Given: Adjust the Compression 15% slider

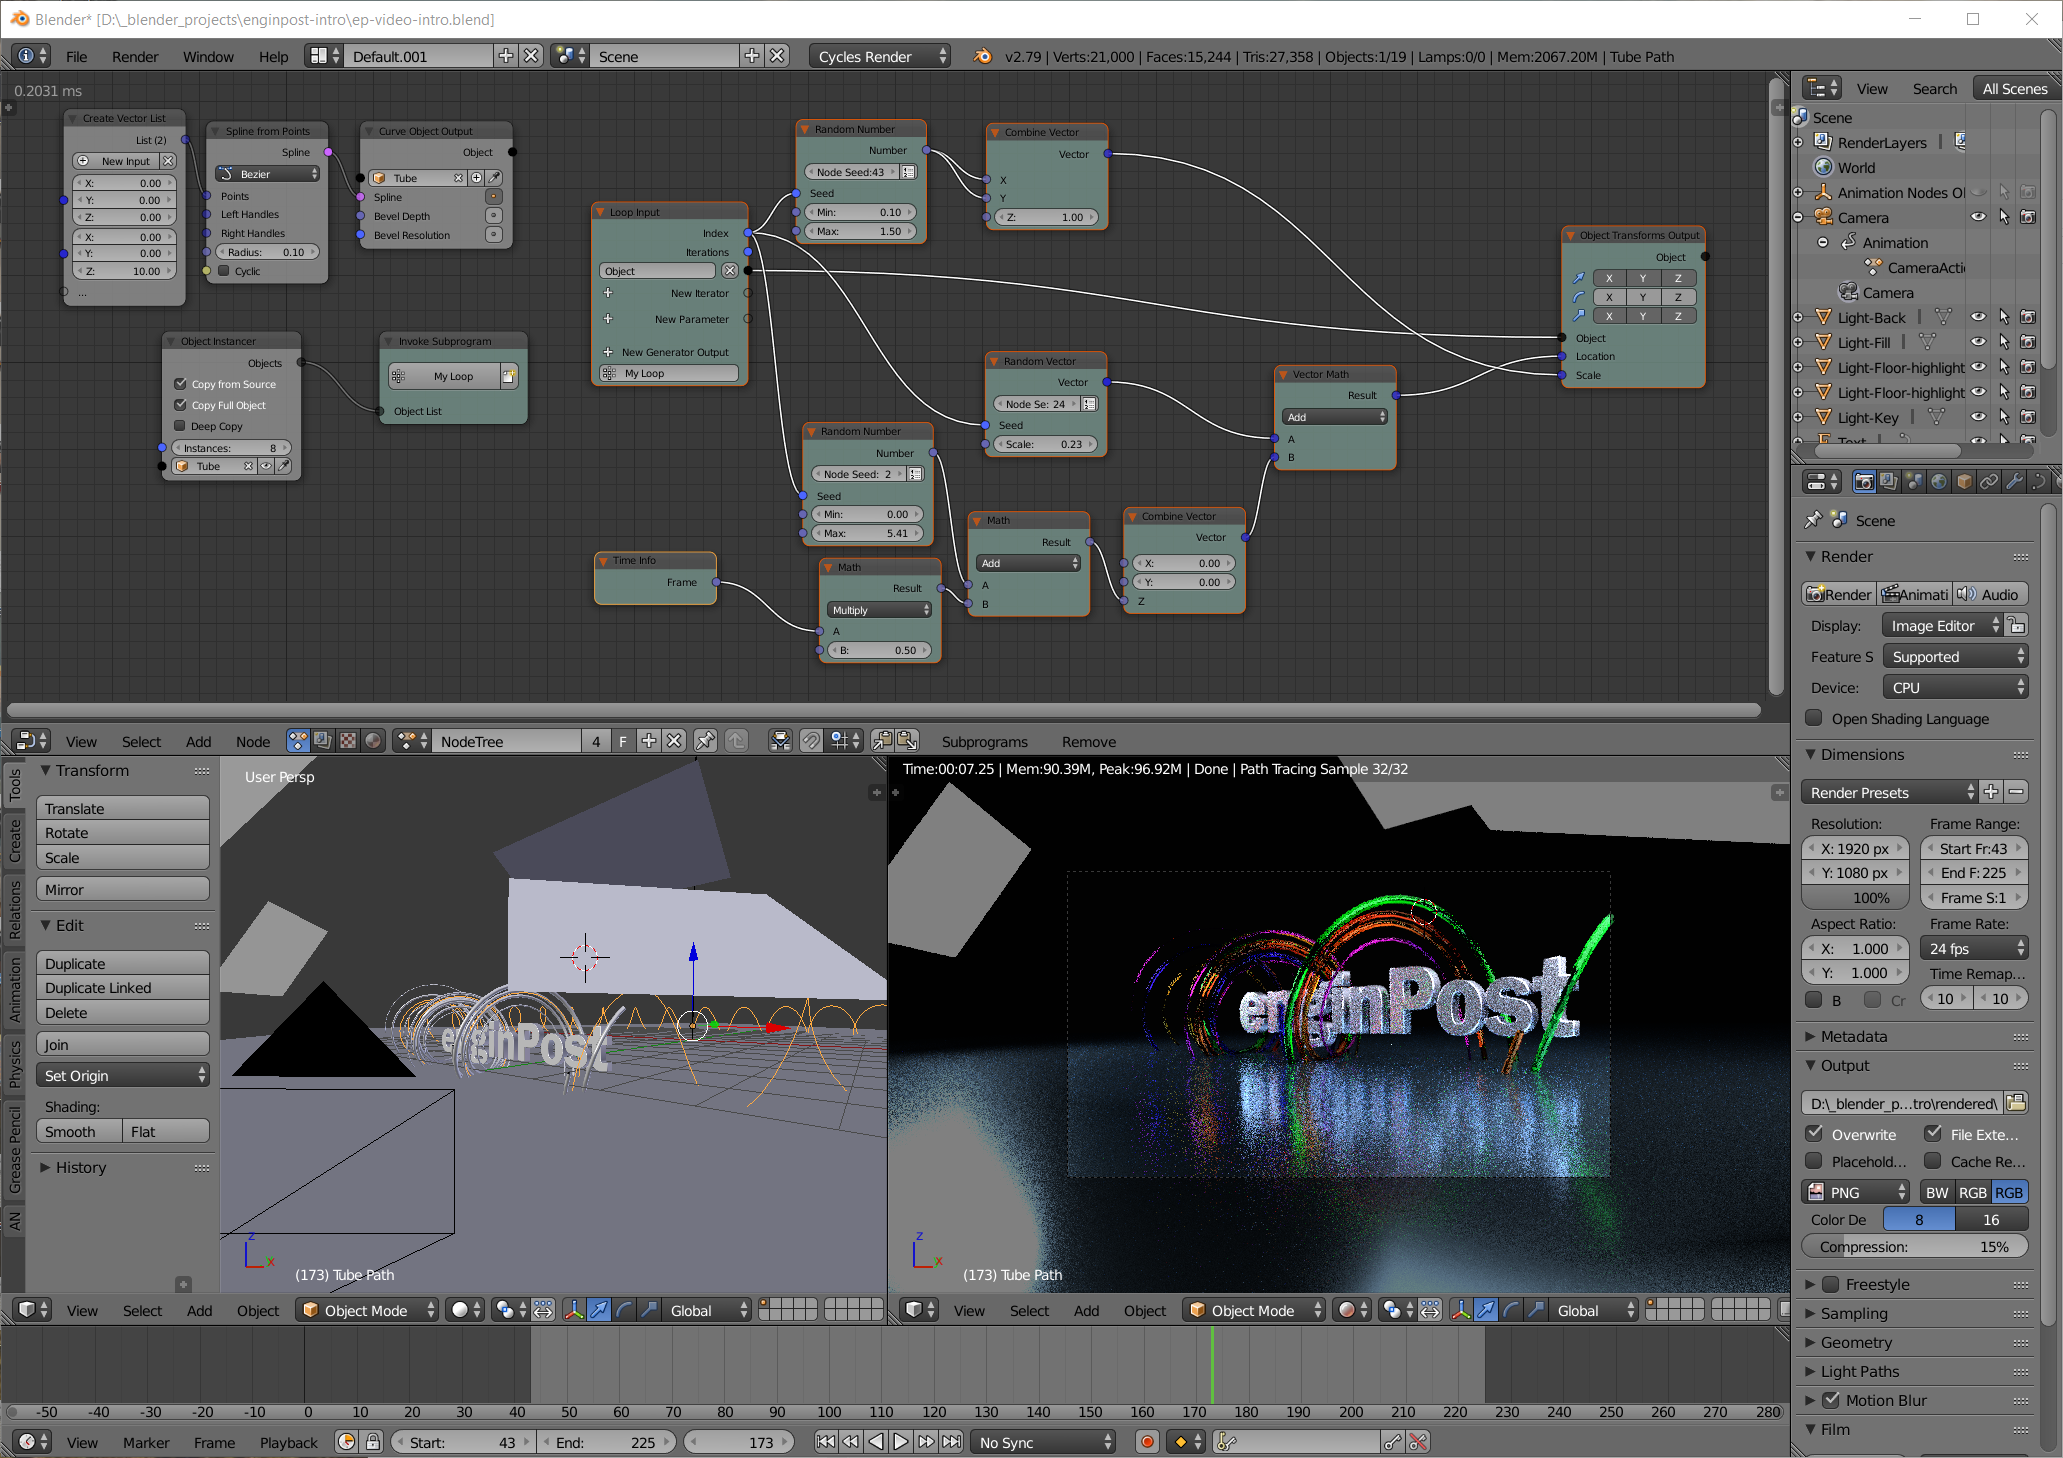Looking at the screenshot, I should [1914, 1246].
